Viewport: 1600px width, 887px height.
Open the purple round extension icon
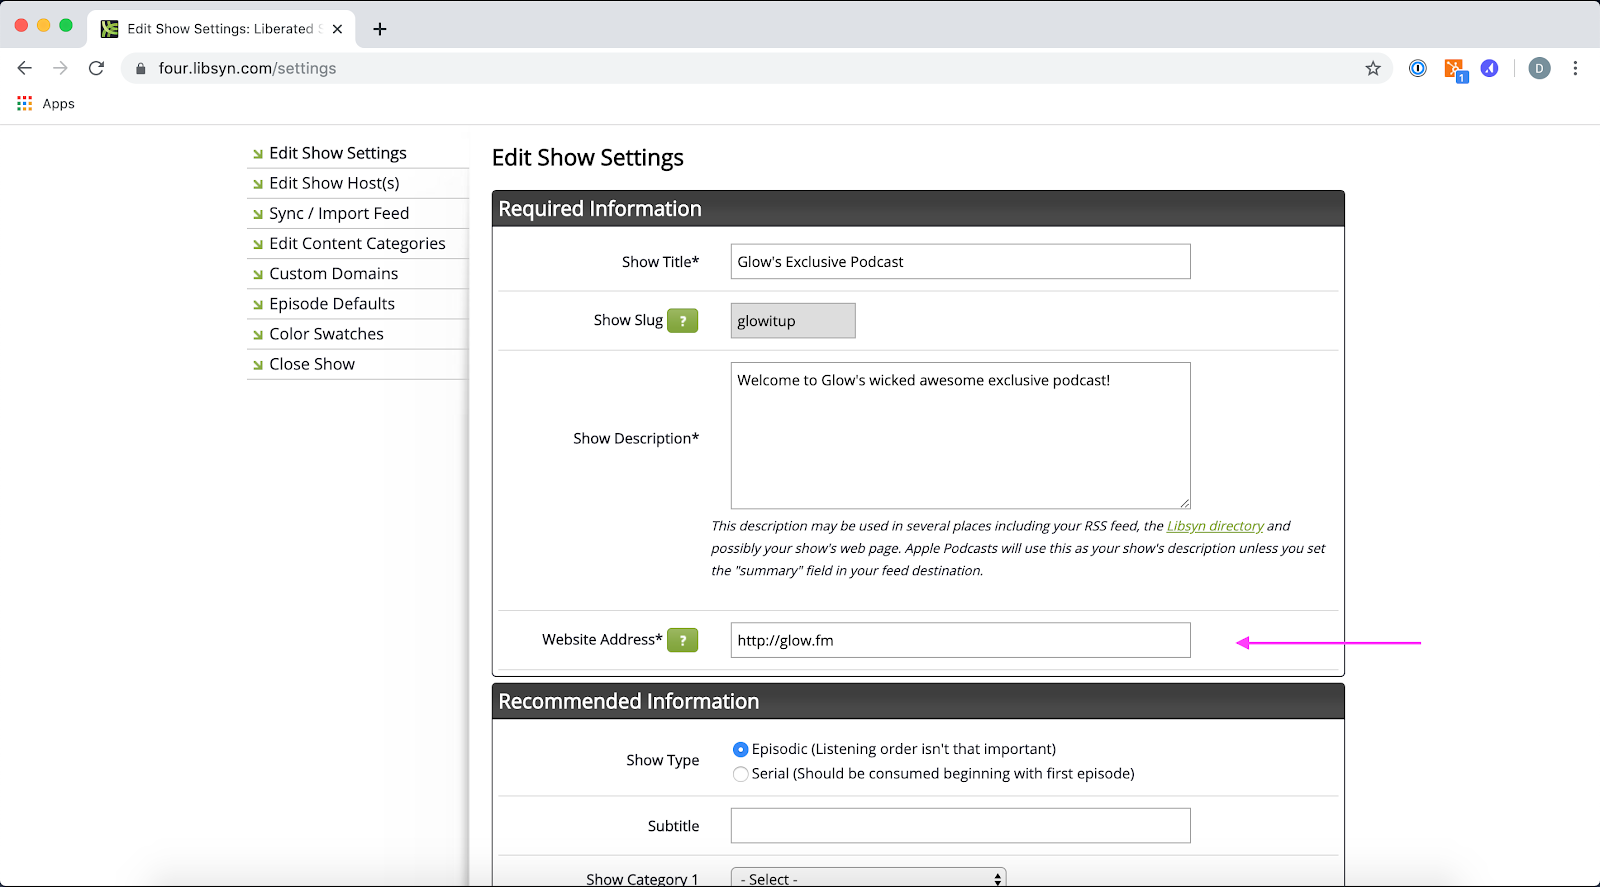(1490, 68)
